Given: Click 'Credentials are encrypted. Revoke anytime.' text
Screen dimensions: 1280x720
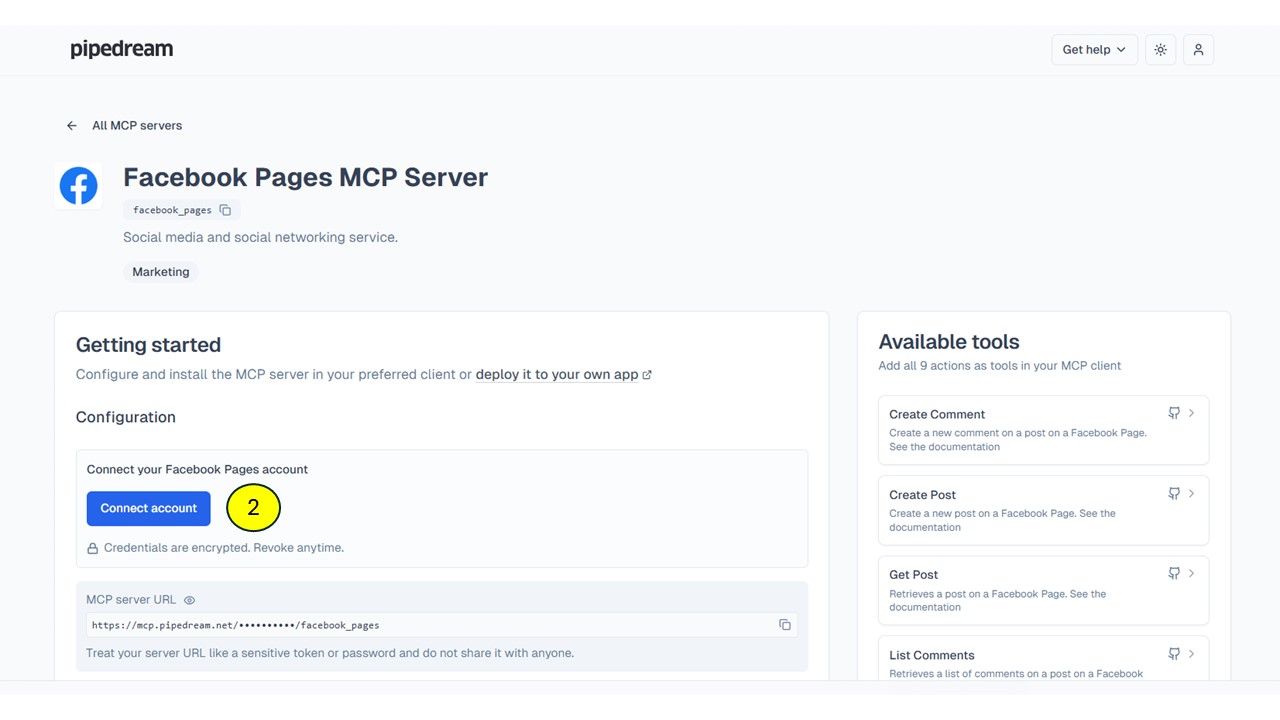Looking at the screenshot, I should tap(224, 548).
